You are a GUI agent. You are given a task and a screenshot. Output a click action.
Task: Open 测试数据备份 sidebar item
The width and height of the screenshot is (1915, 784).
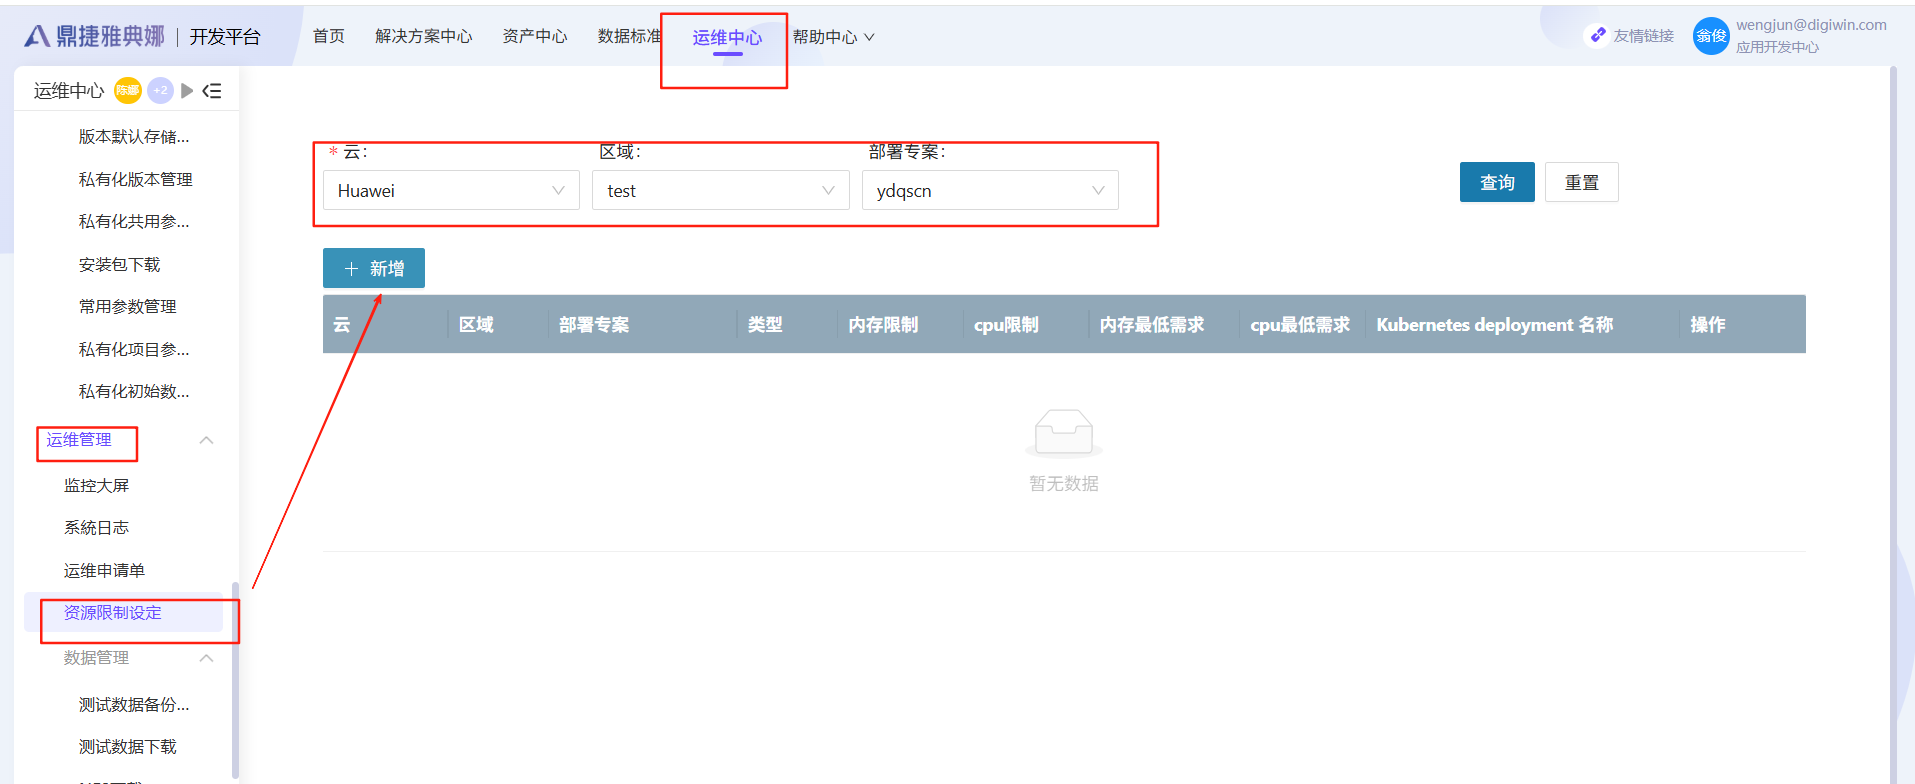pos(134,704)
